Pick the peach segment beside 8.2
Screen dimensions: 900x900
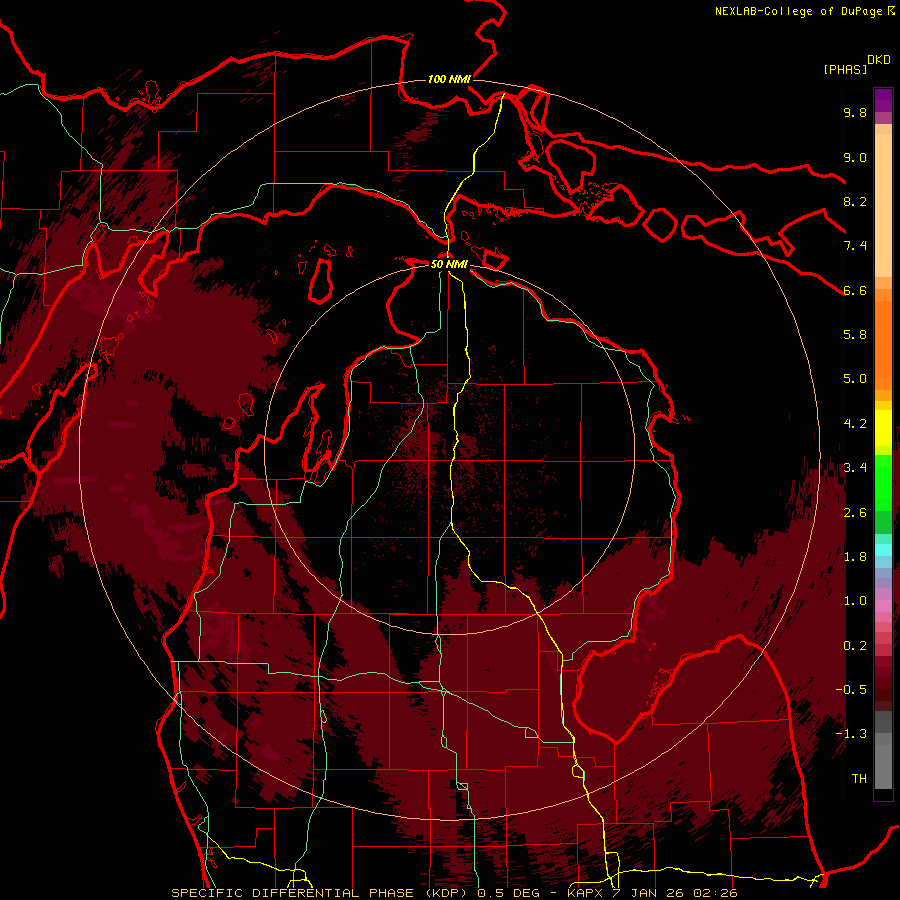click(x=883, y=205)
